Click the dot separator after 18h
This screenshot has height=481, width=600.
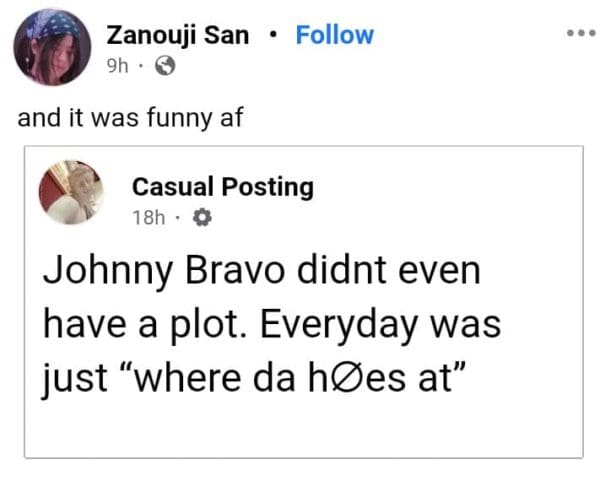click(x=176, y=218)
